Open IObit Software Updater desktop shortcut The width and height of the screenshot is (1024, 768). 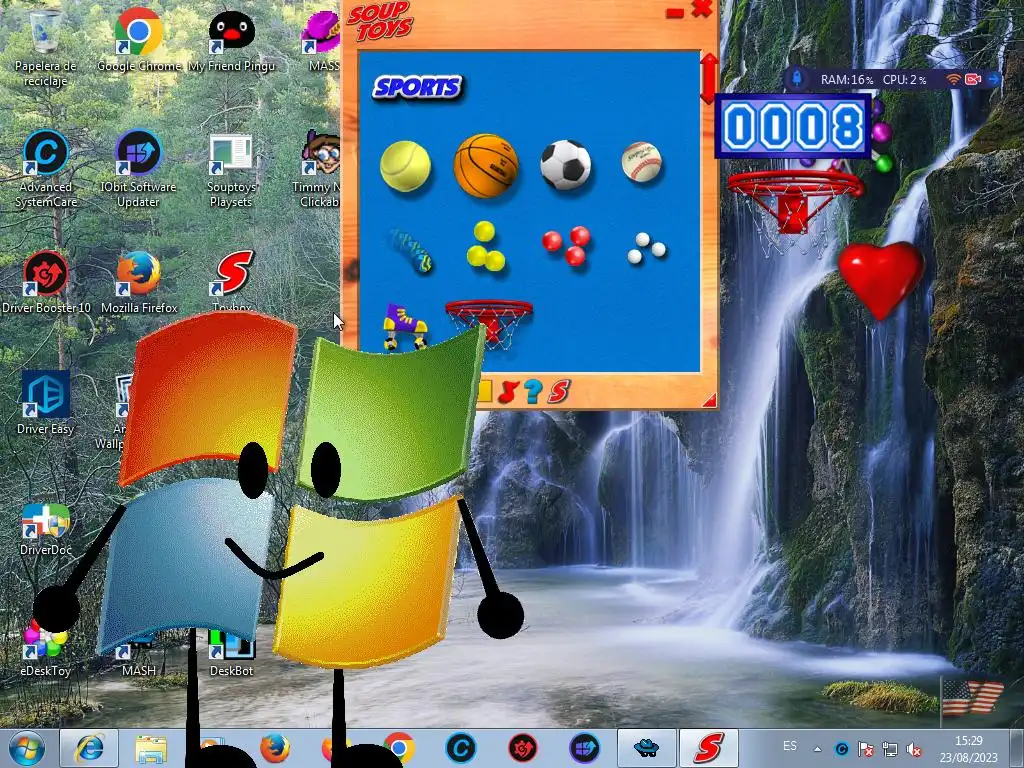pyautogui.click(x=138, y=169)
